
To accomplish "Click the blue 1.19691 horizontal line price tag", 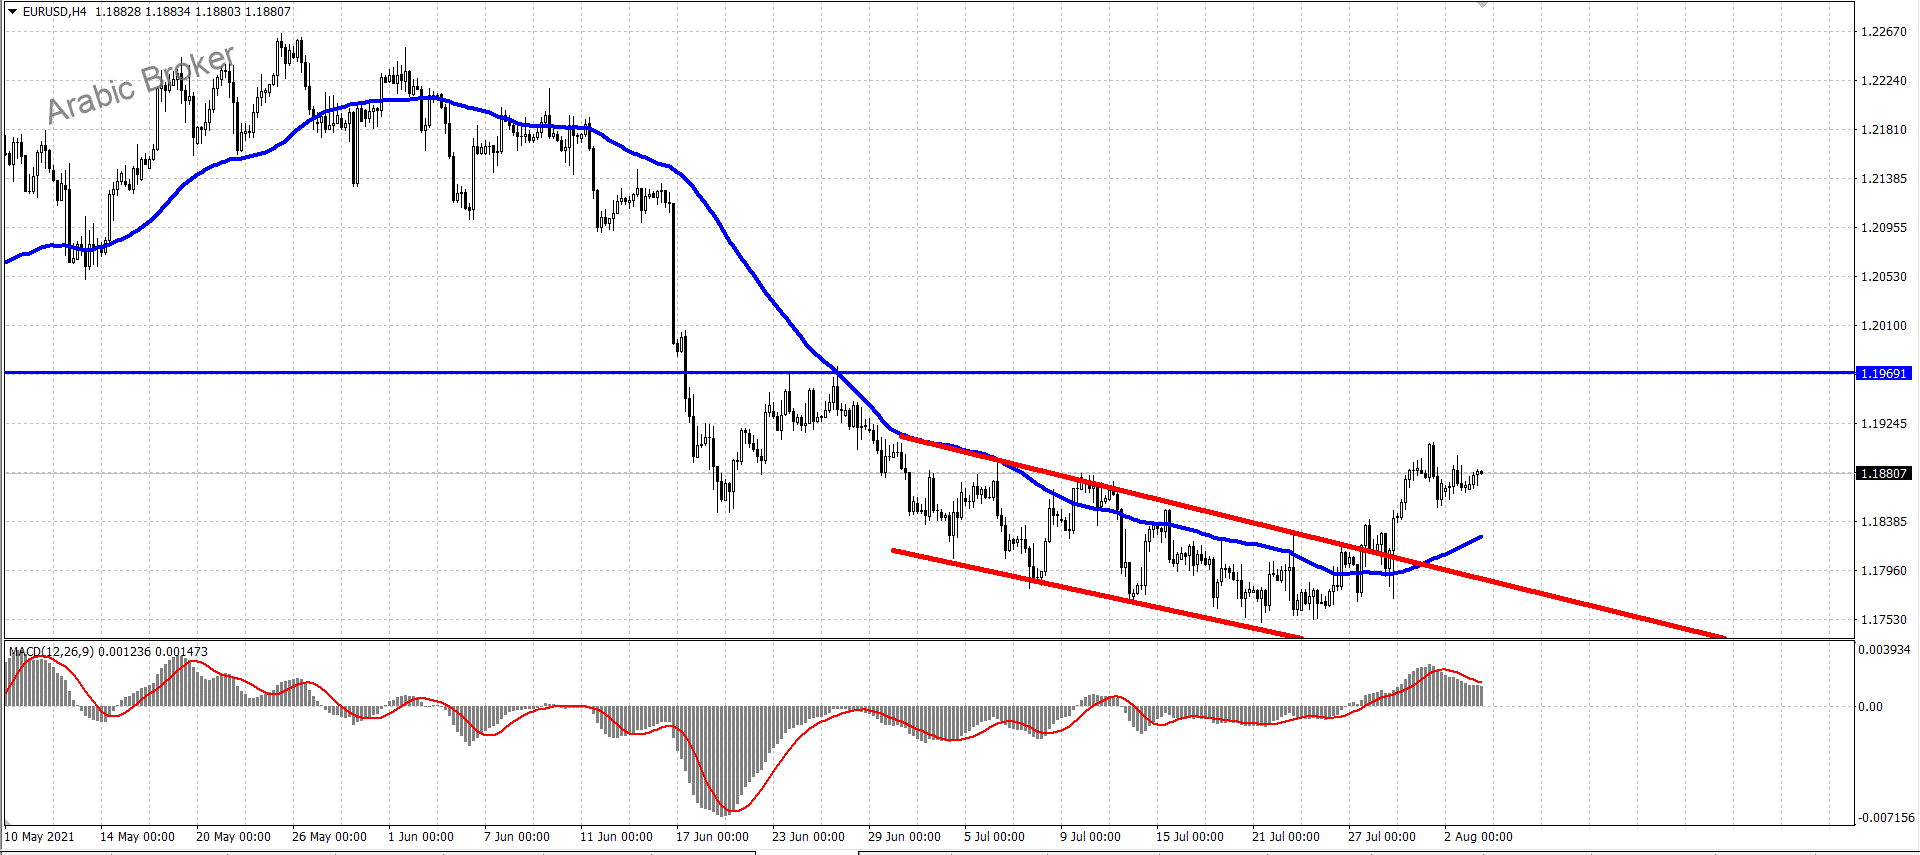I will pos(1884,373).
